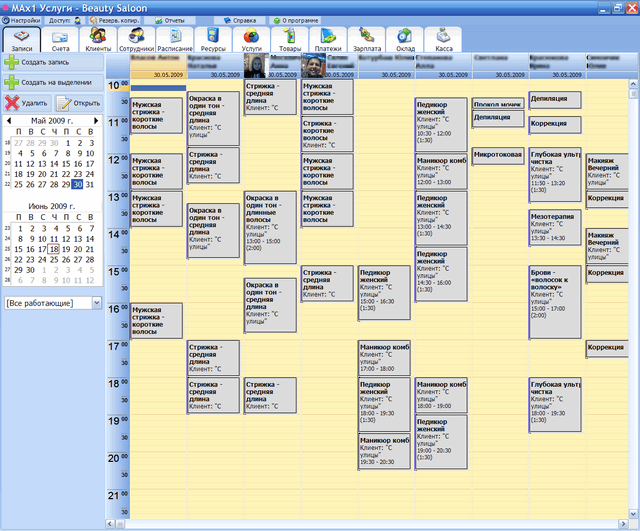Screen dimensions: 640x531
Task: Select Маникюр комб appointment 17:00 - 18:00
Action: click(x=384, y=358)
